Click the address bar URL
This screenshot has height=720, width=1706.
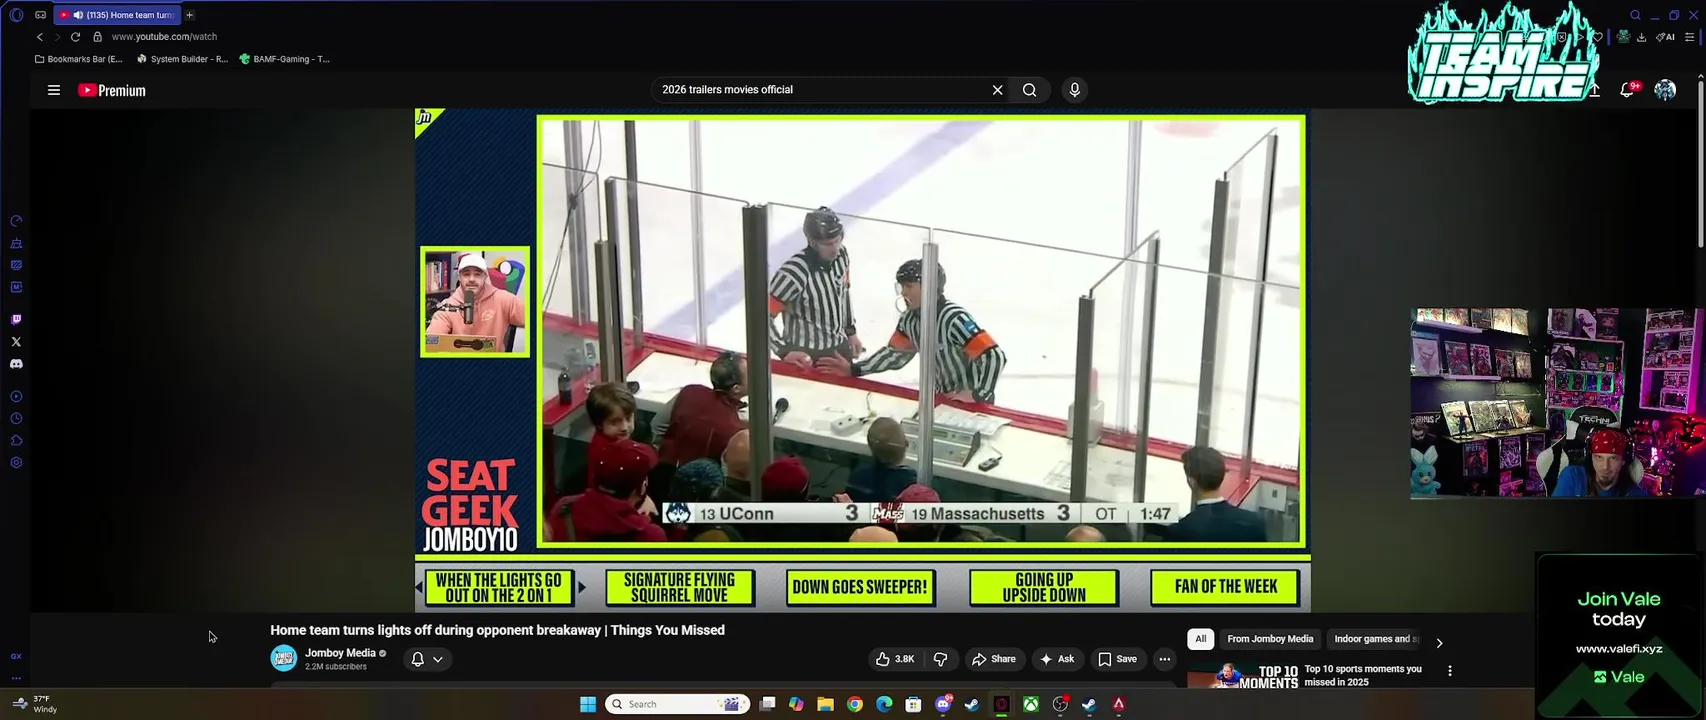[164, 37]
